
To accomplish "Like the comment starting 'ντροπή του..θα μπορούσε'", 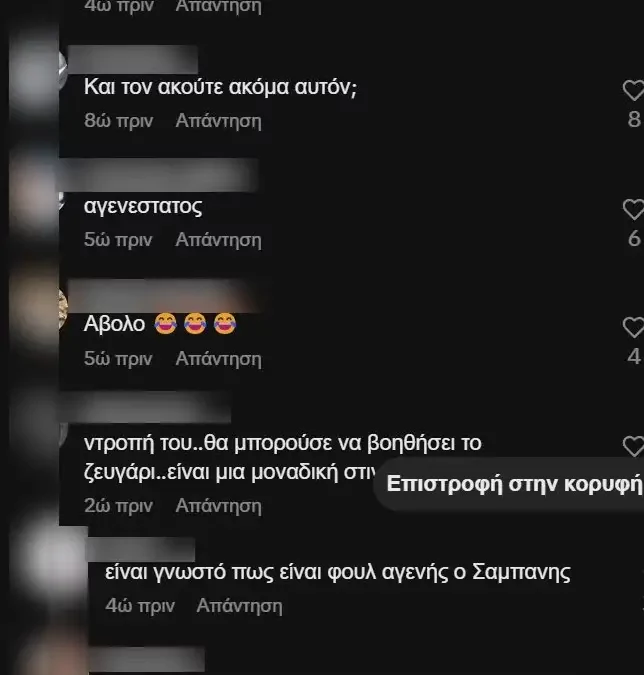I will click(634, 446).
